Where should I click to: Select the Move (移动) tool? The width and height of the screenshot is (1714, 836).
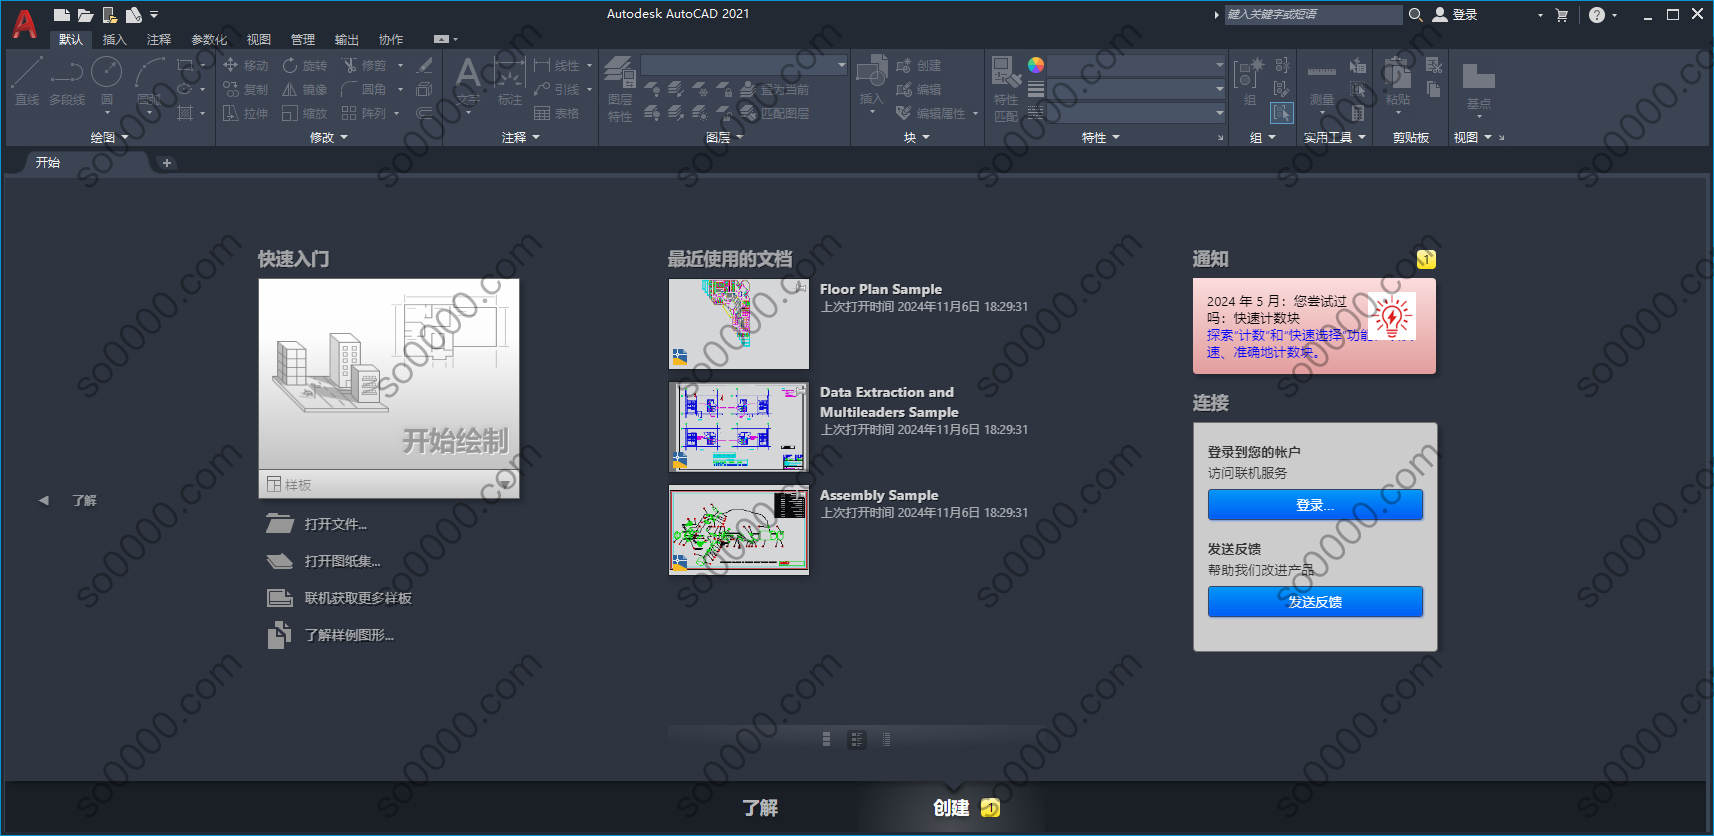coord(246,65)
